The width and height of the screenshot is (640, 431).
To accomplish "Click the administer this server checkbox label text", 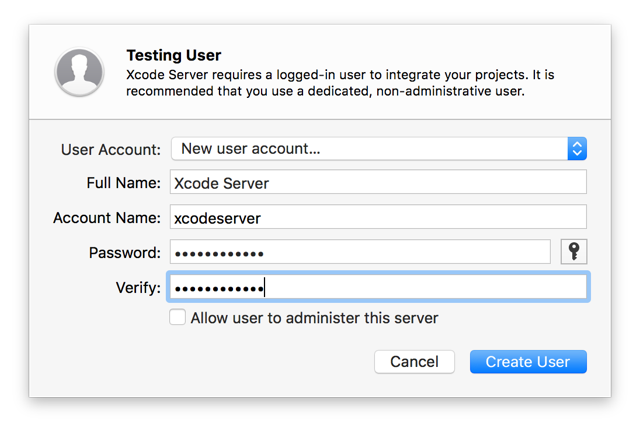I will coord(314,318).
